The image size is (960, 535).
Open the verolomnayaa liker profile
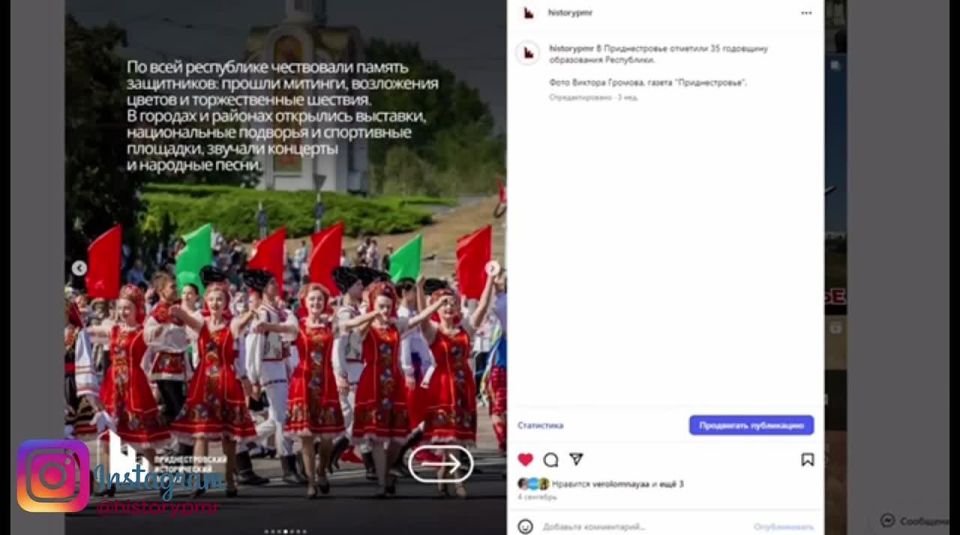coord(623,484)
